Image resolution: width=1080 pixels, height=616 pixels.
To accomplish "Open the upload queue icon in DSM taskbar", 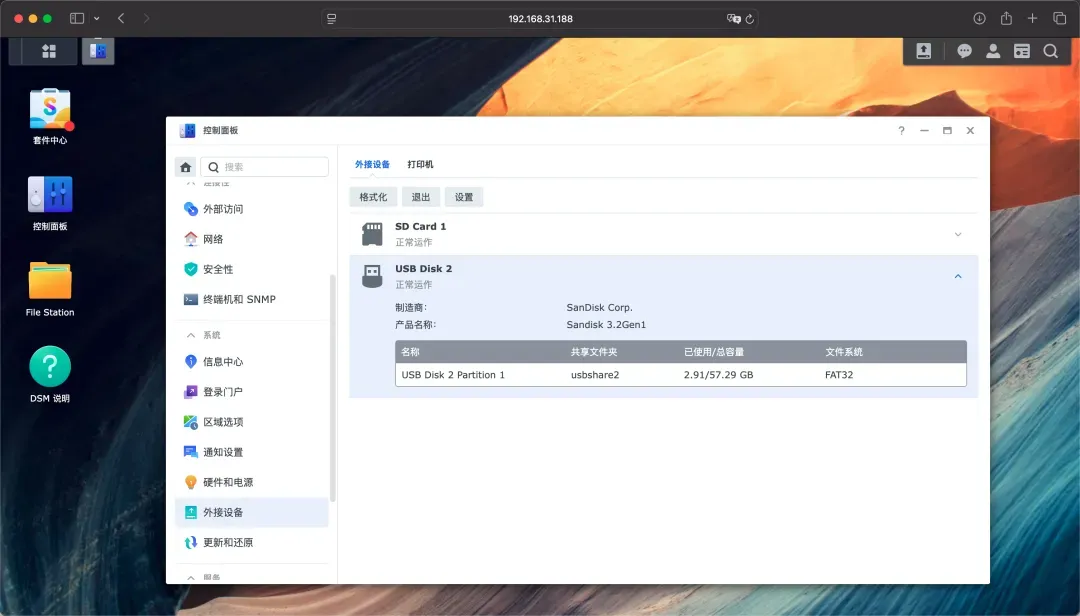I will pos(923,51).
